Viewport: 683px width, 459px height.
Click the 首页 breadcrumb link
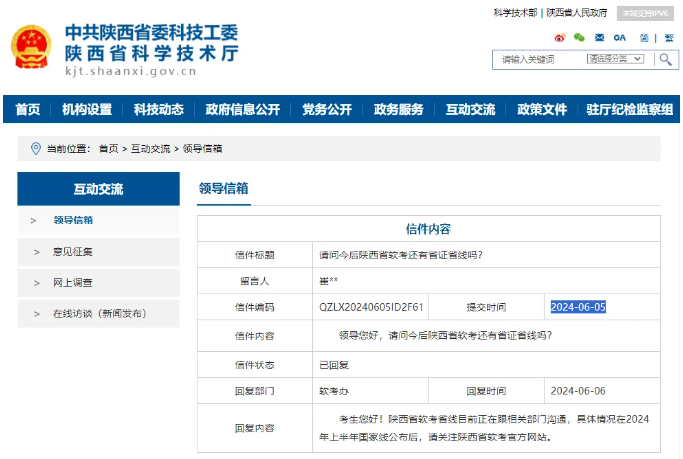[x=108, y=149]
